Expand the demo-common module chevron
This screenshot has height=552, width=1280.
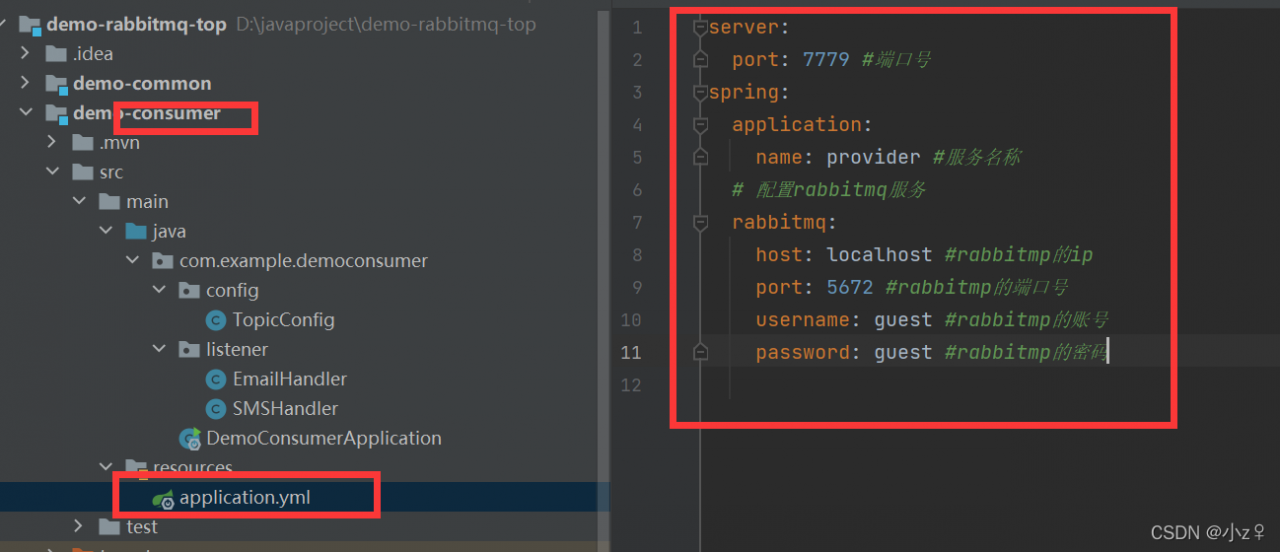[26, 83]
